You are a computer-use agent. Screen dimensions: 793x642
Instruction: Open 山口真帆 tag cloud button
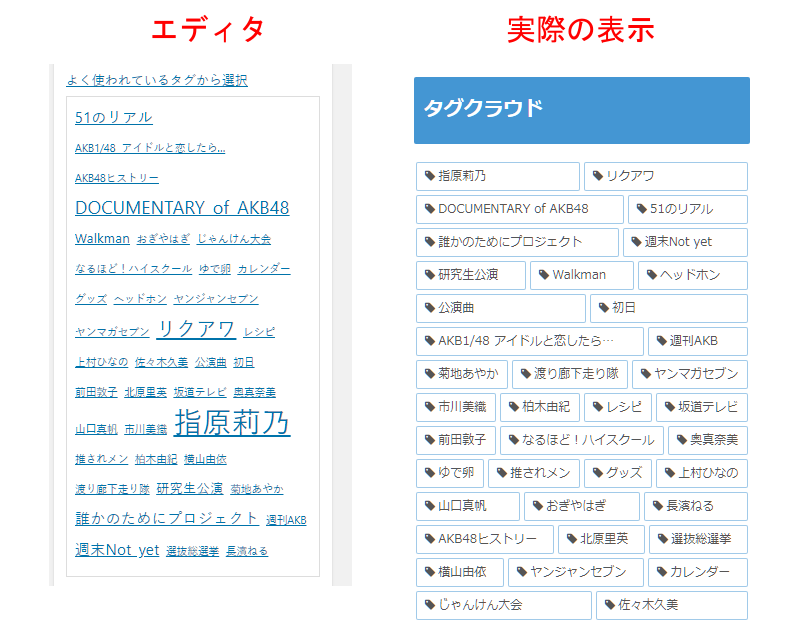tap(468, 506)
